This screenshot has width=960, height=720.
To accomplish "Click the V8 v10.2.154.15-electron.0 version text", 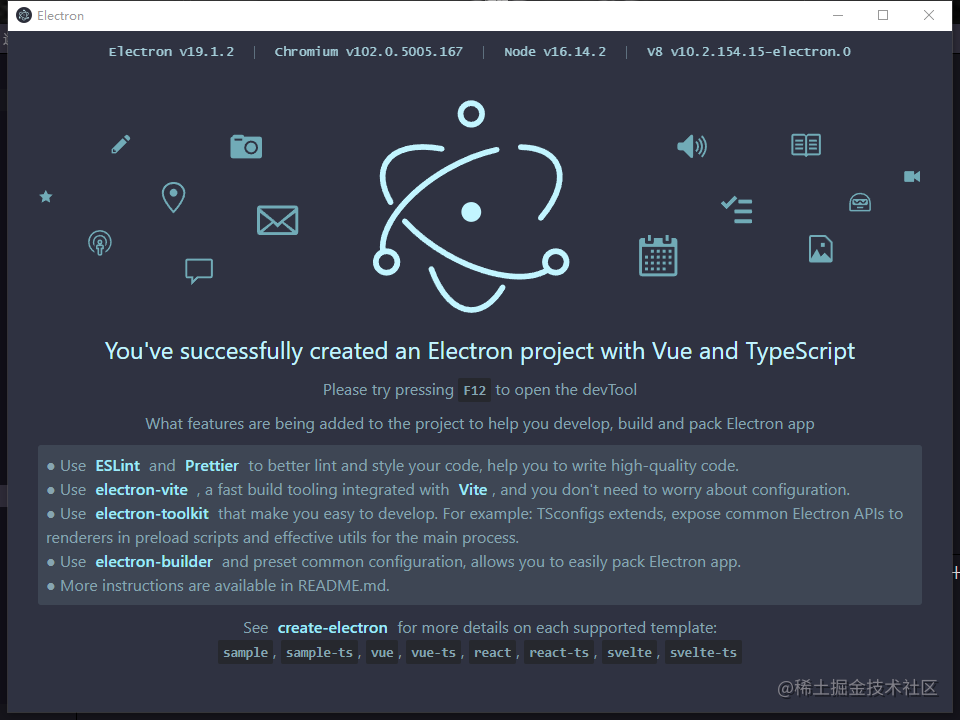I will pyautogui.click(x=749, y=51).
